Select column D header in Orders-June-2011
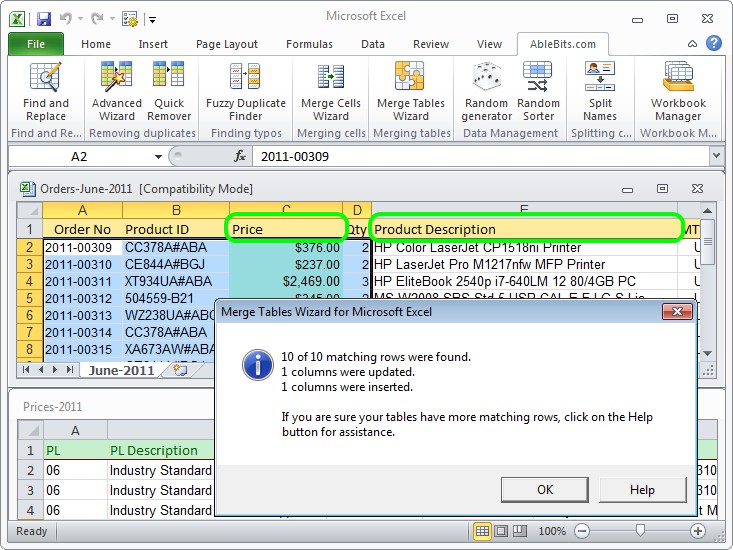Image resolution: width=733 pixels, height=550 pixels. (x=357, y=210)
